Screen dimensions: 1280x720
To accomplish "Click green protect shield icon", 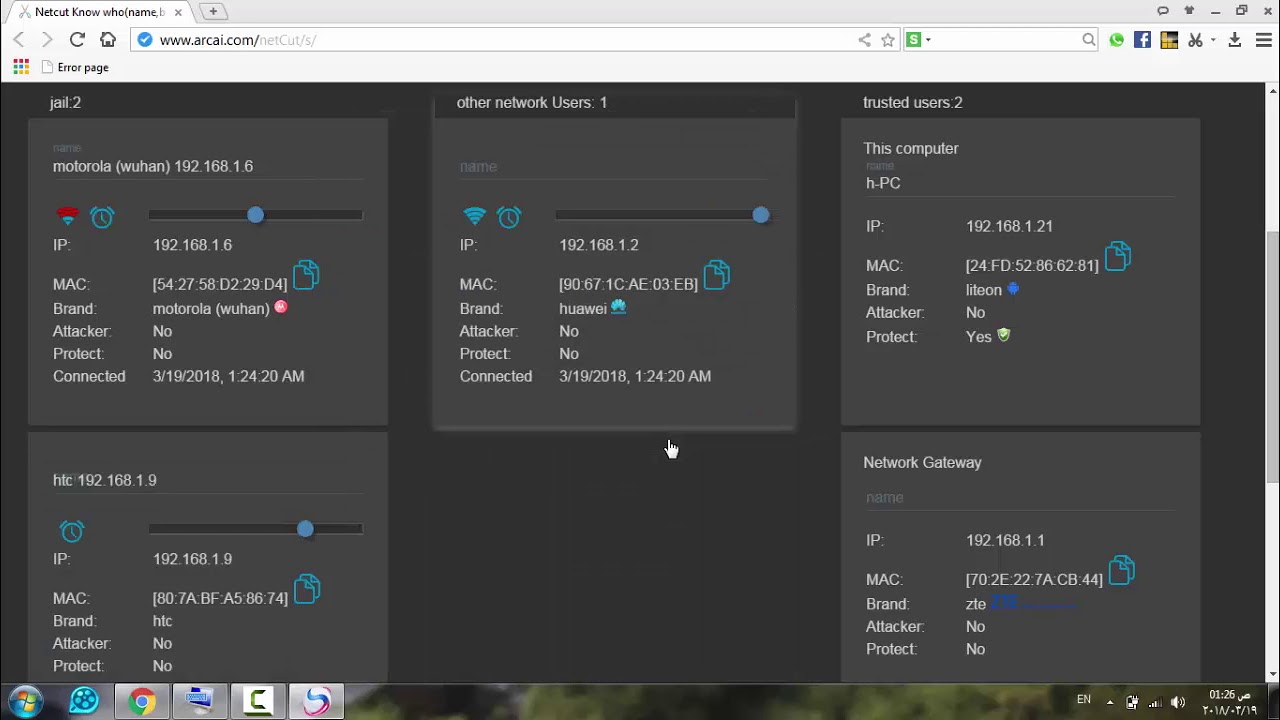I will pos(1004,335).
